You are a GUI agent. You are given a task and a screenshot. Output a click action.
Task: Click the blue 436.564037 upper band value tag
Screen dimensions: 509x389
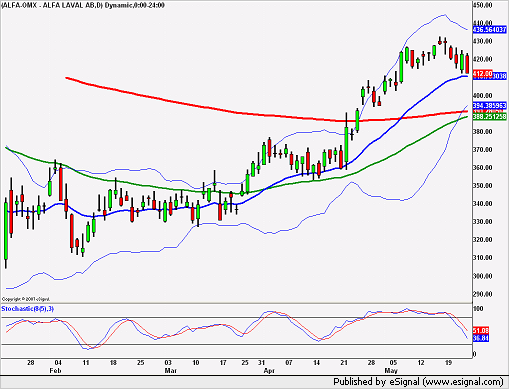tap(490, 30)
